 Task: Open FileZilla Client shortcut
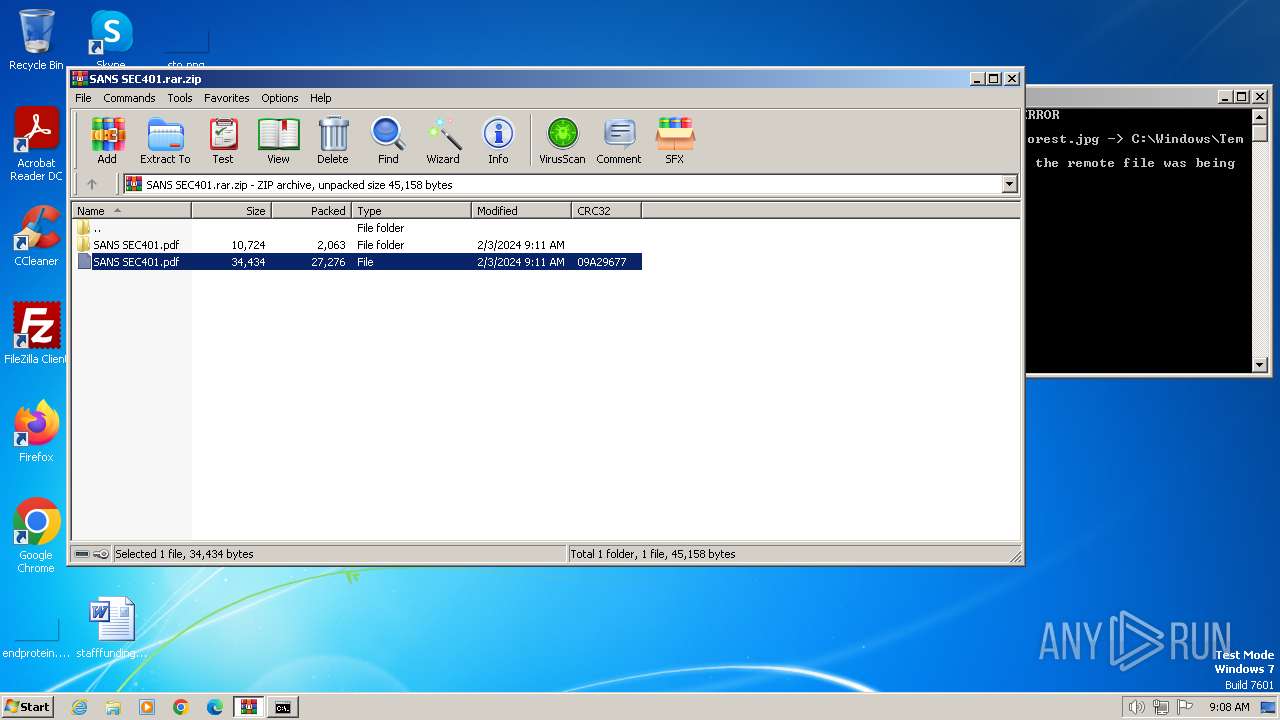point(36,334)
